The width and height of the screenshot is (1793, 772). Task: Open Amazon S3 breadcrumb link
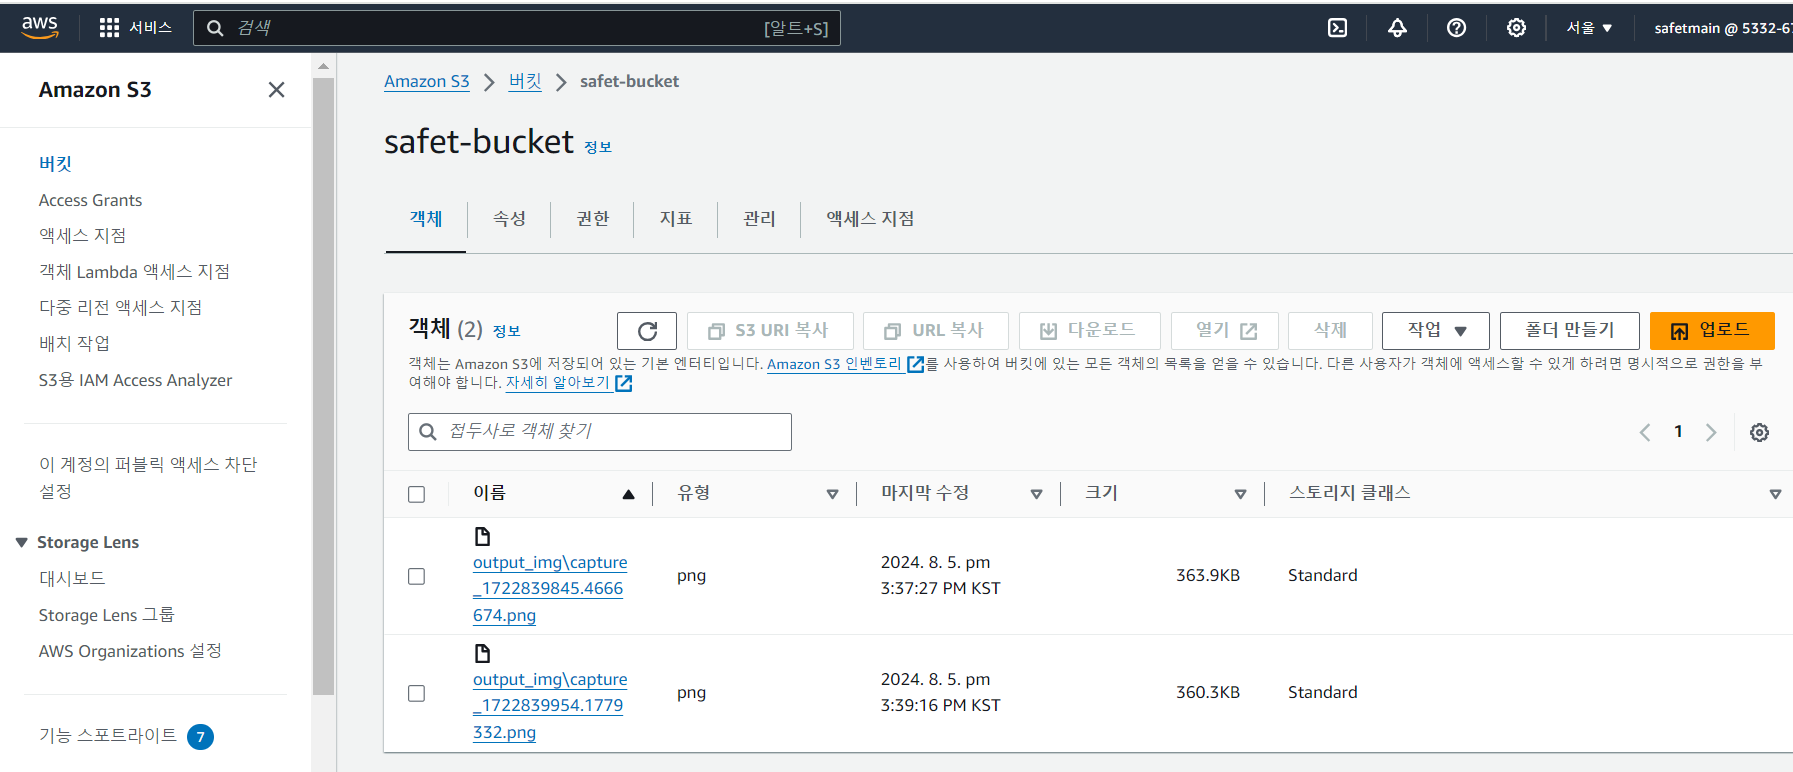pyautogui.click(x=427, y=82)
